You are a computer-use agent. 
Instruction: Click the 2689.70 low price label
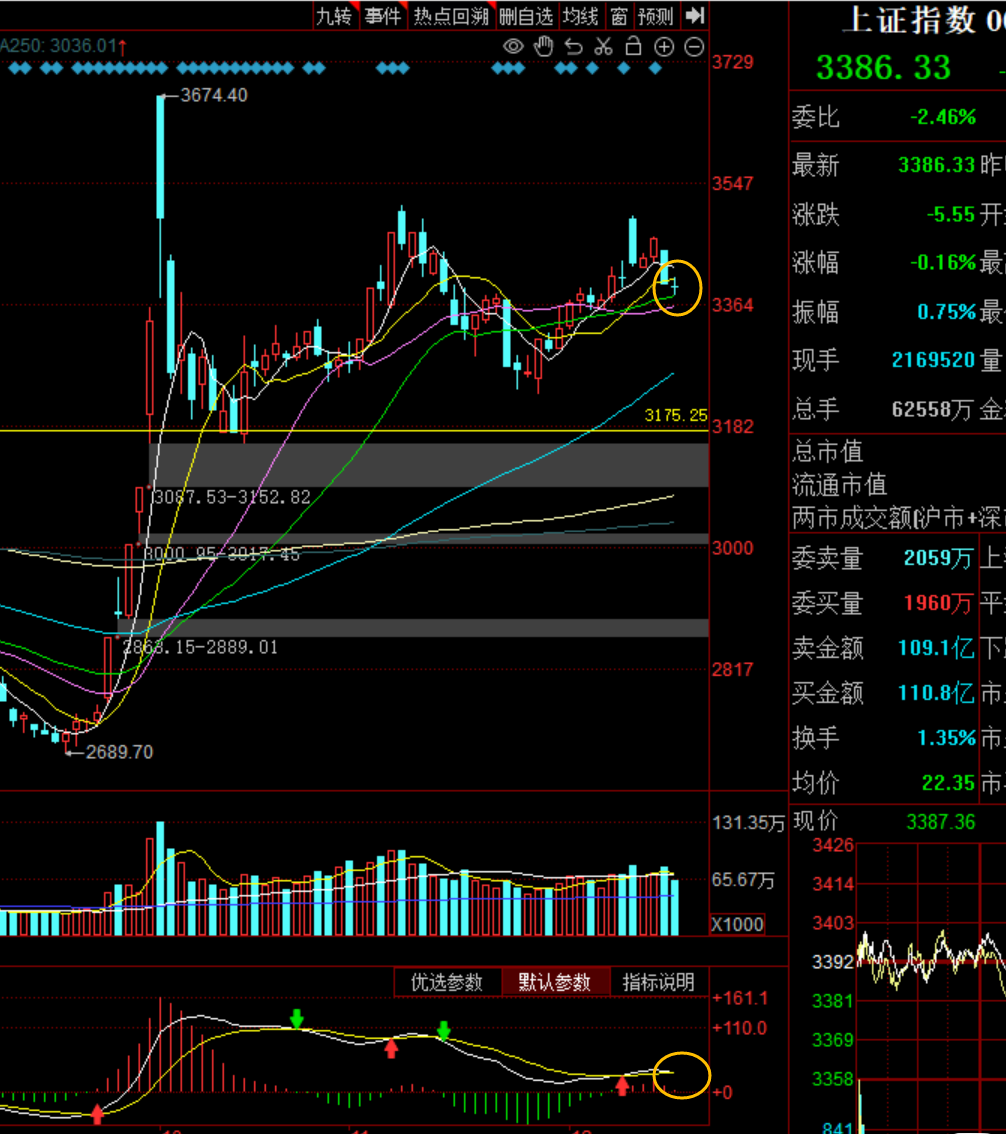click(119, 752)
